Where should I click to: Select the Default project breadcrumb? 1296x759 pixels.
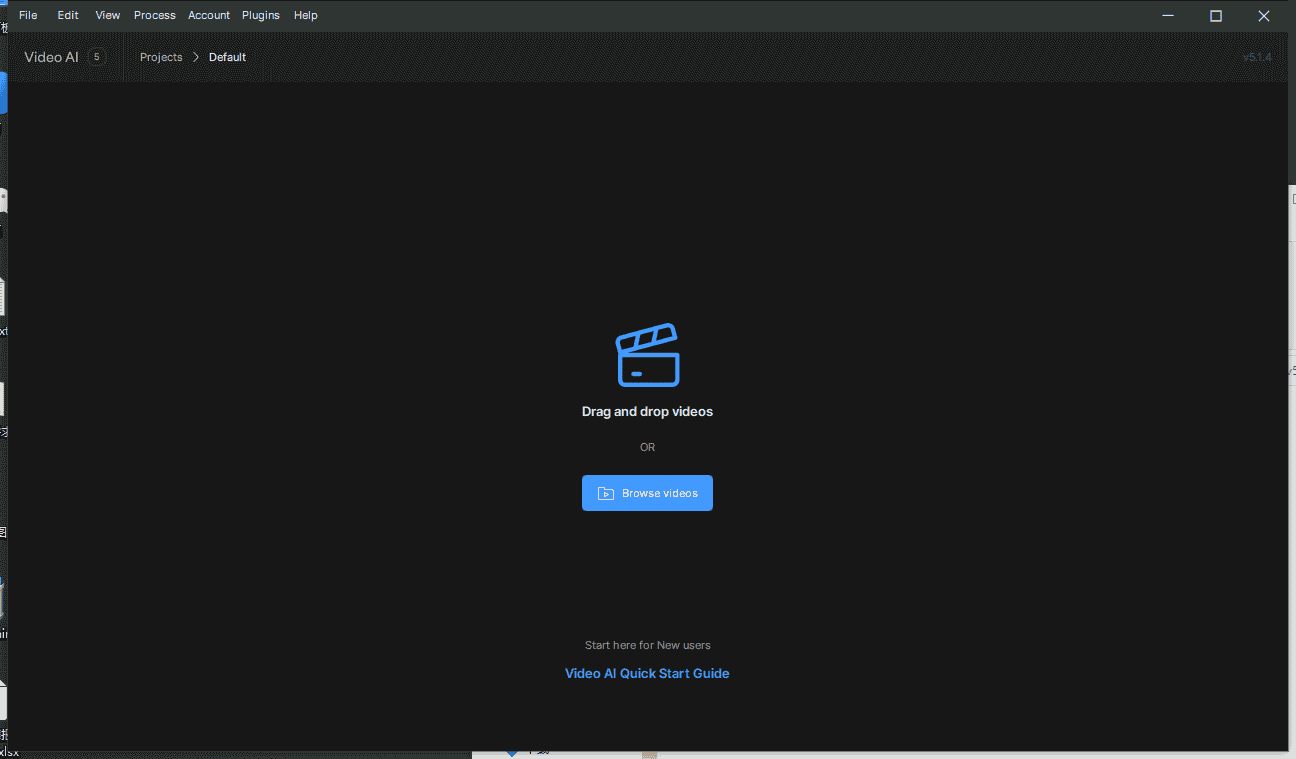click(227, 57)
